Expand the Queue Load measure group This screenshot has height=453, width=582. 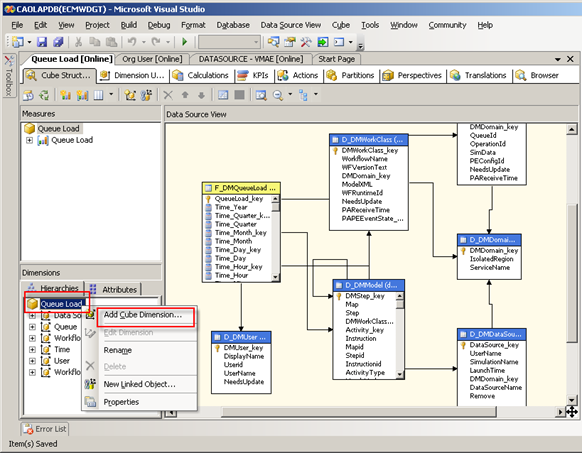click(x=29, y=140)
